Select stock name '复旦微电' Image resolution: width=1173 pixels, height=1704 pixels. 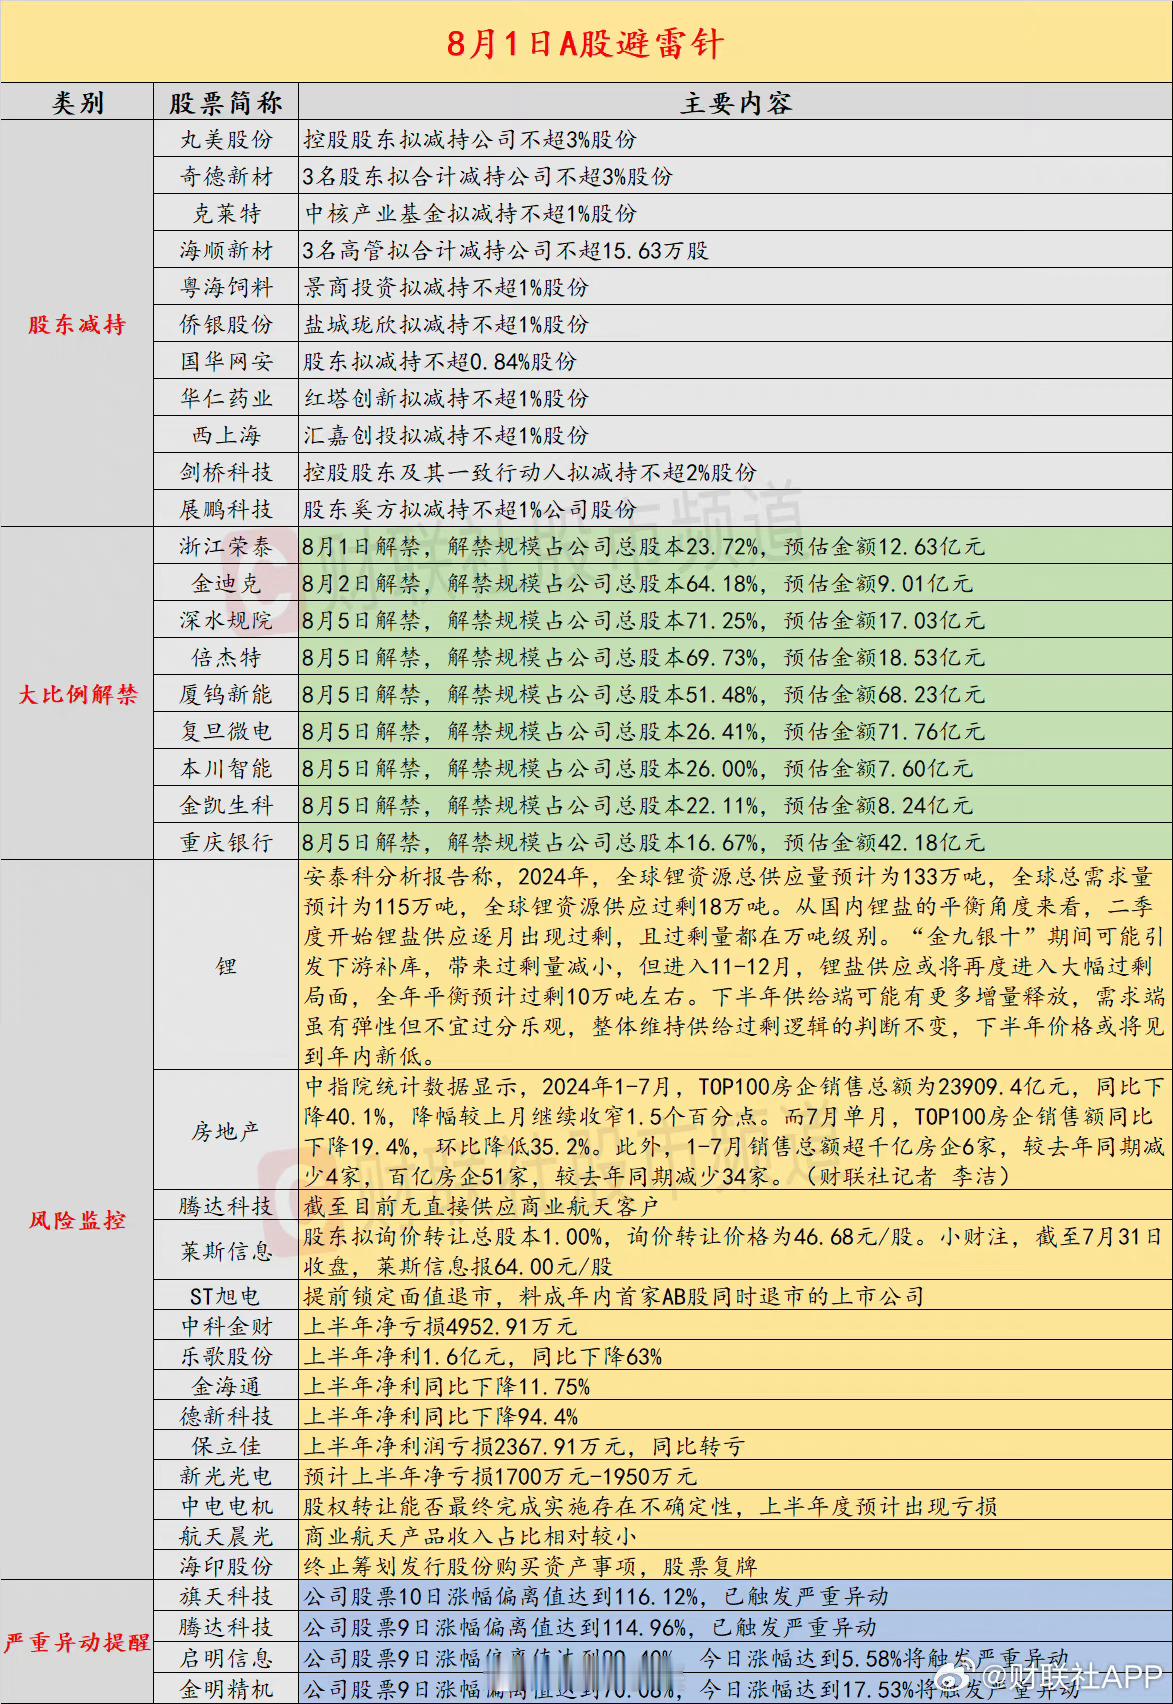pos(226,732)
